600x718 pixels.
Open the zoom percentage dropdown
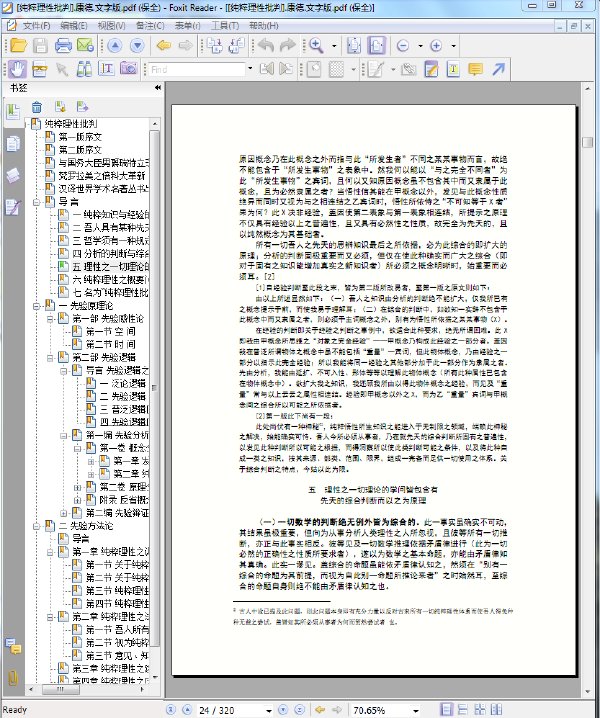click(x=415, y=710)
